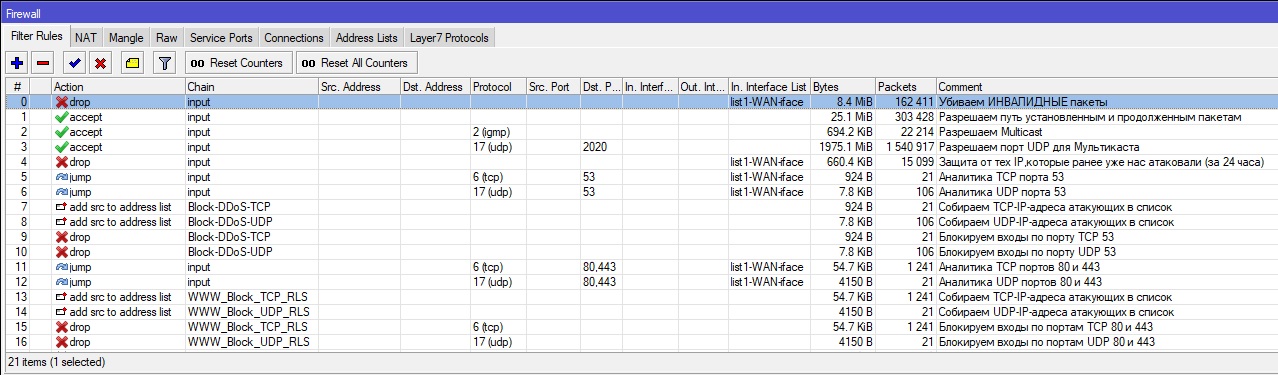Open the Raw tab

point(167,38)
